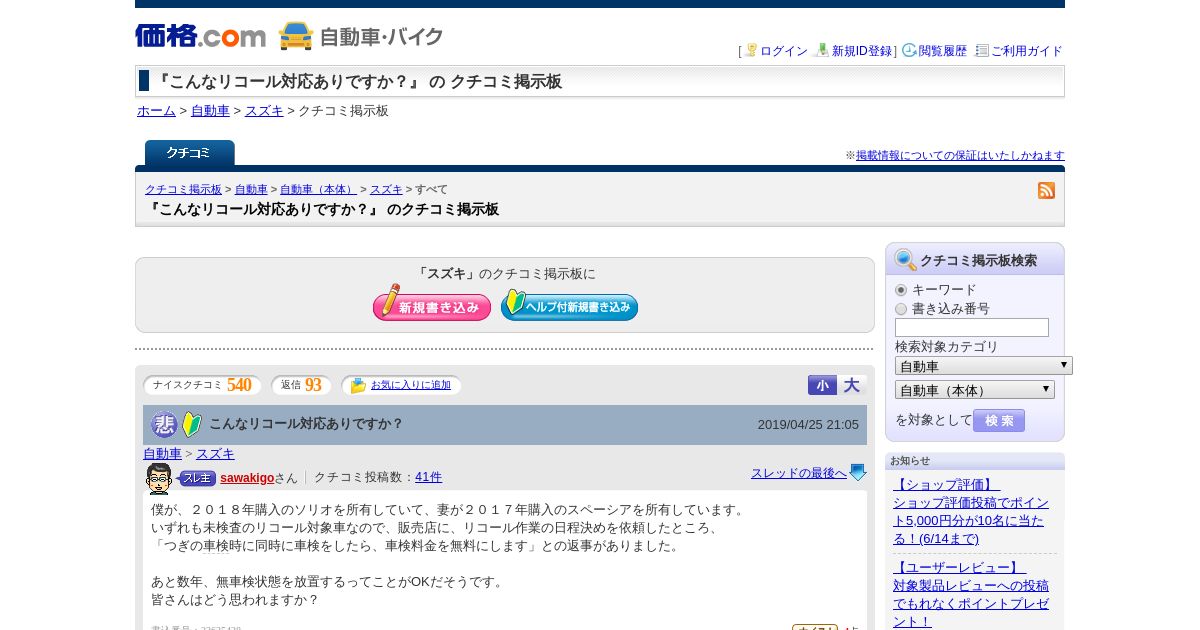Click スズキ link above the author
The image size is (1200, 630).
pyautogui.click(x=215, y=454)
